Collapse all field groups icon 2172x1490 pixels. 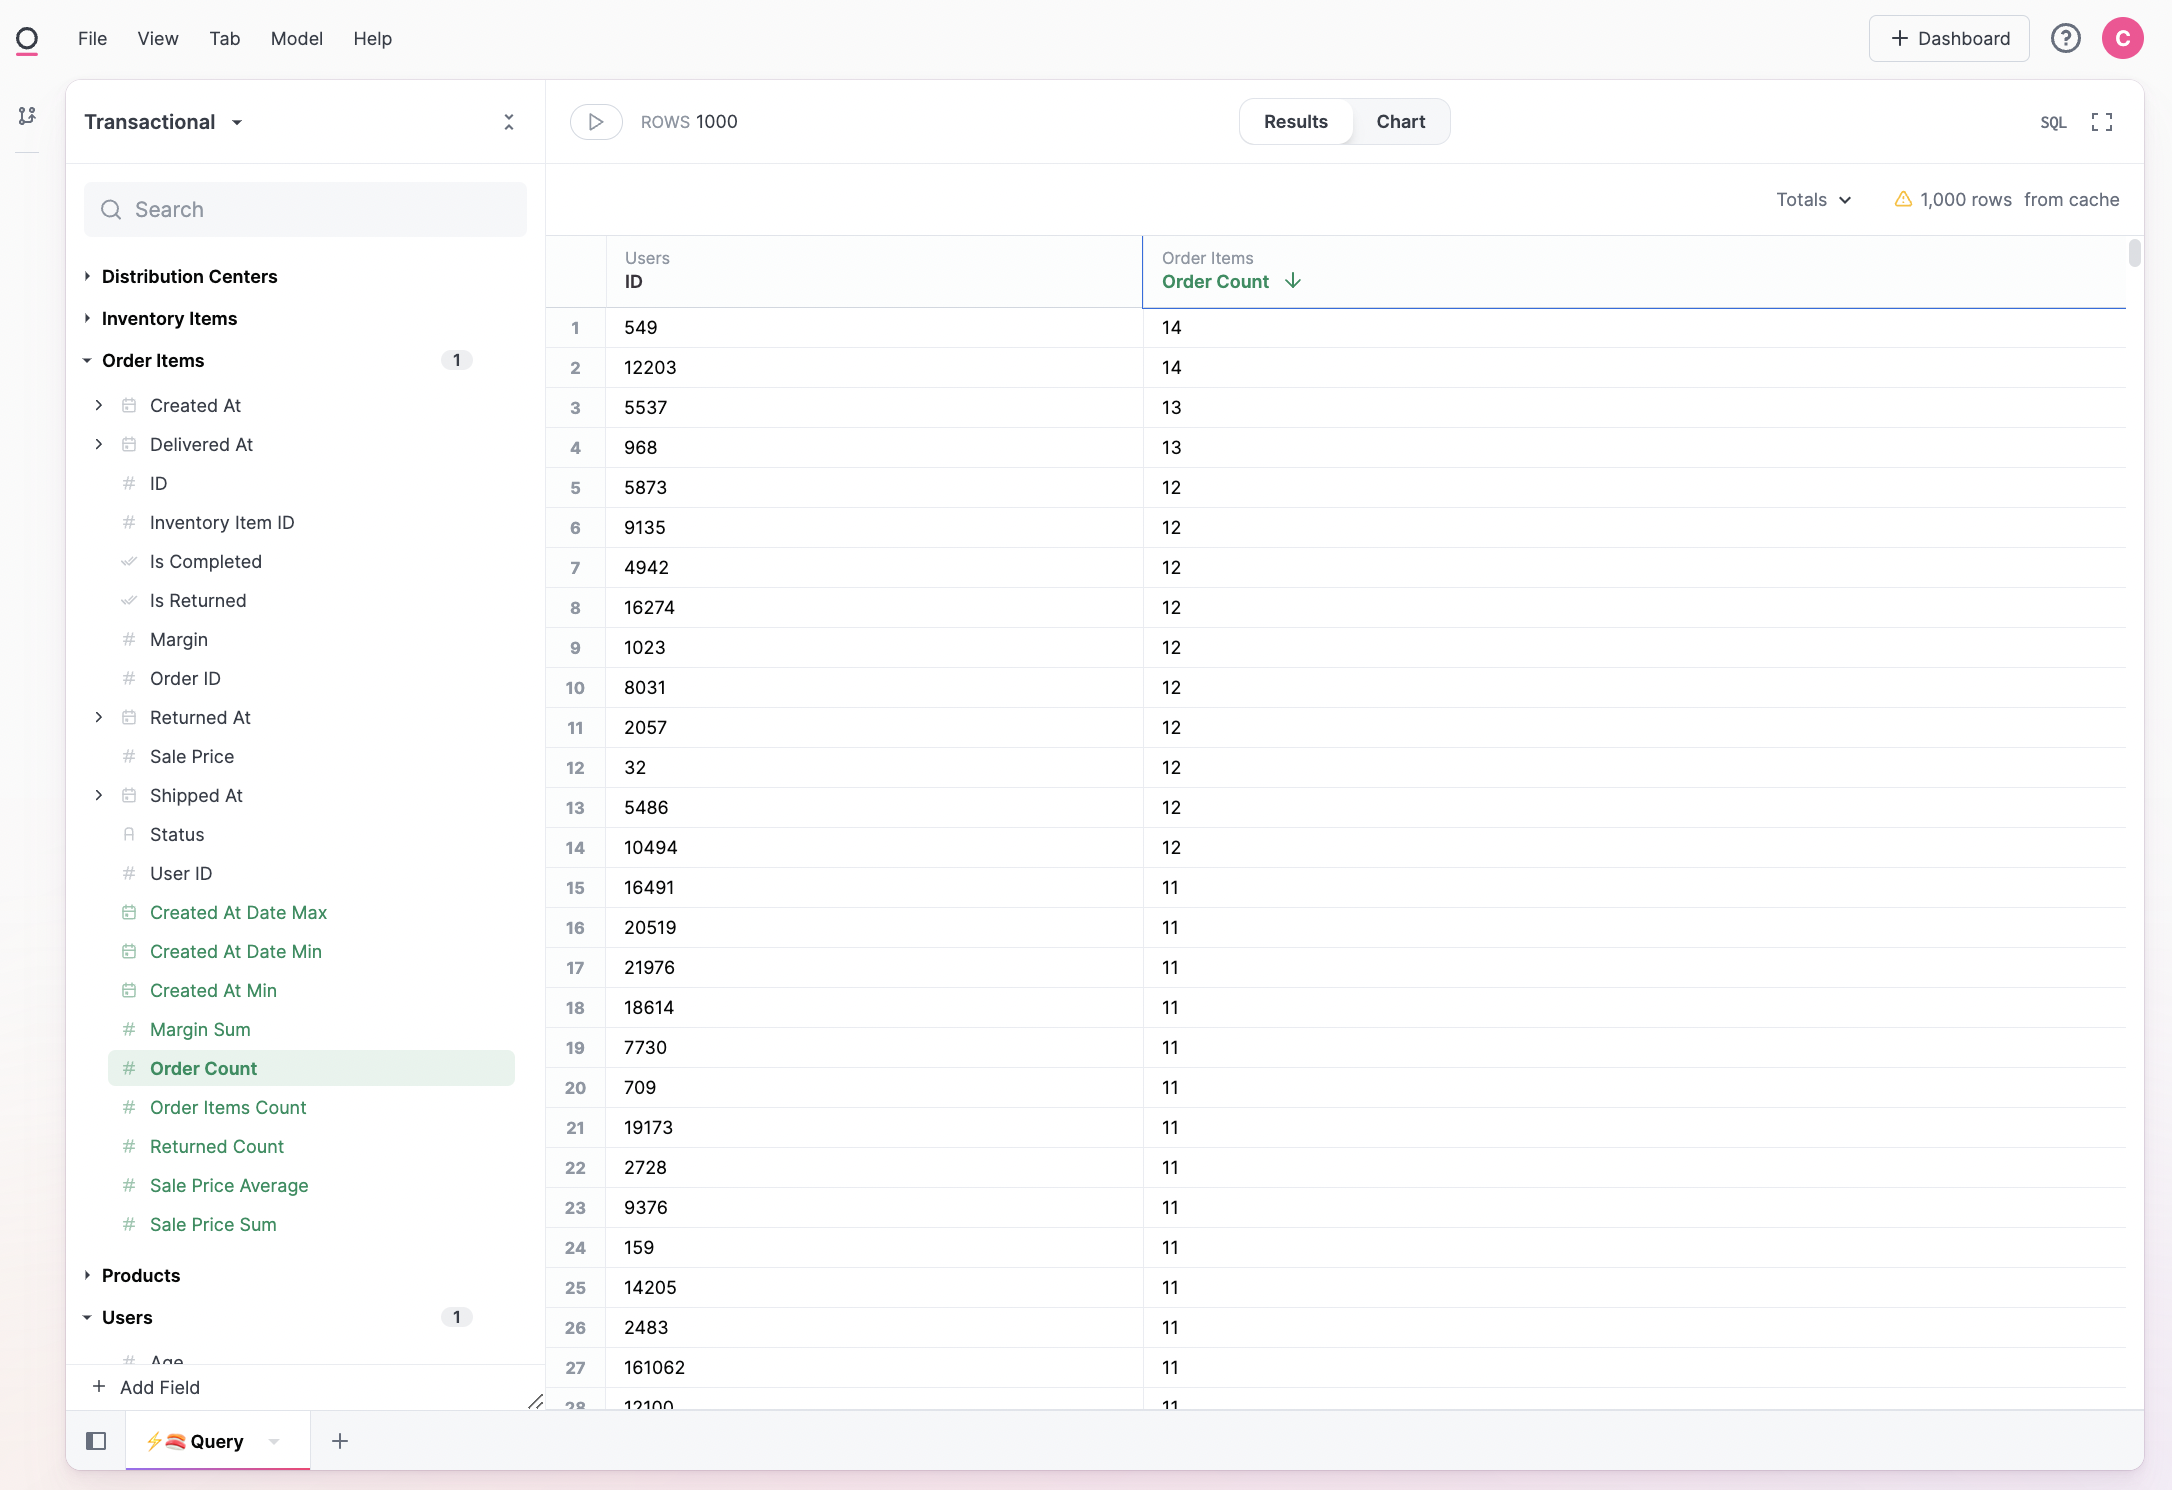tap(509, 122)
